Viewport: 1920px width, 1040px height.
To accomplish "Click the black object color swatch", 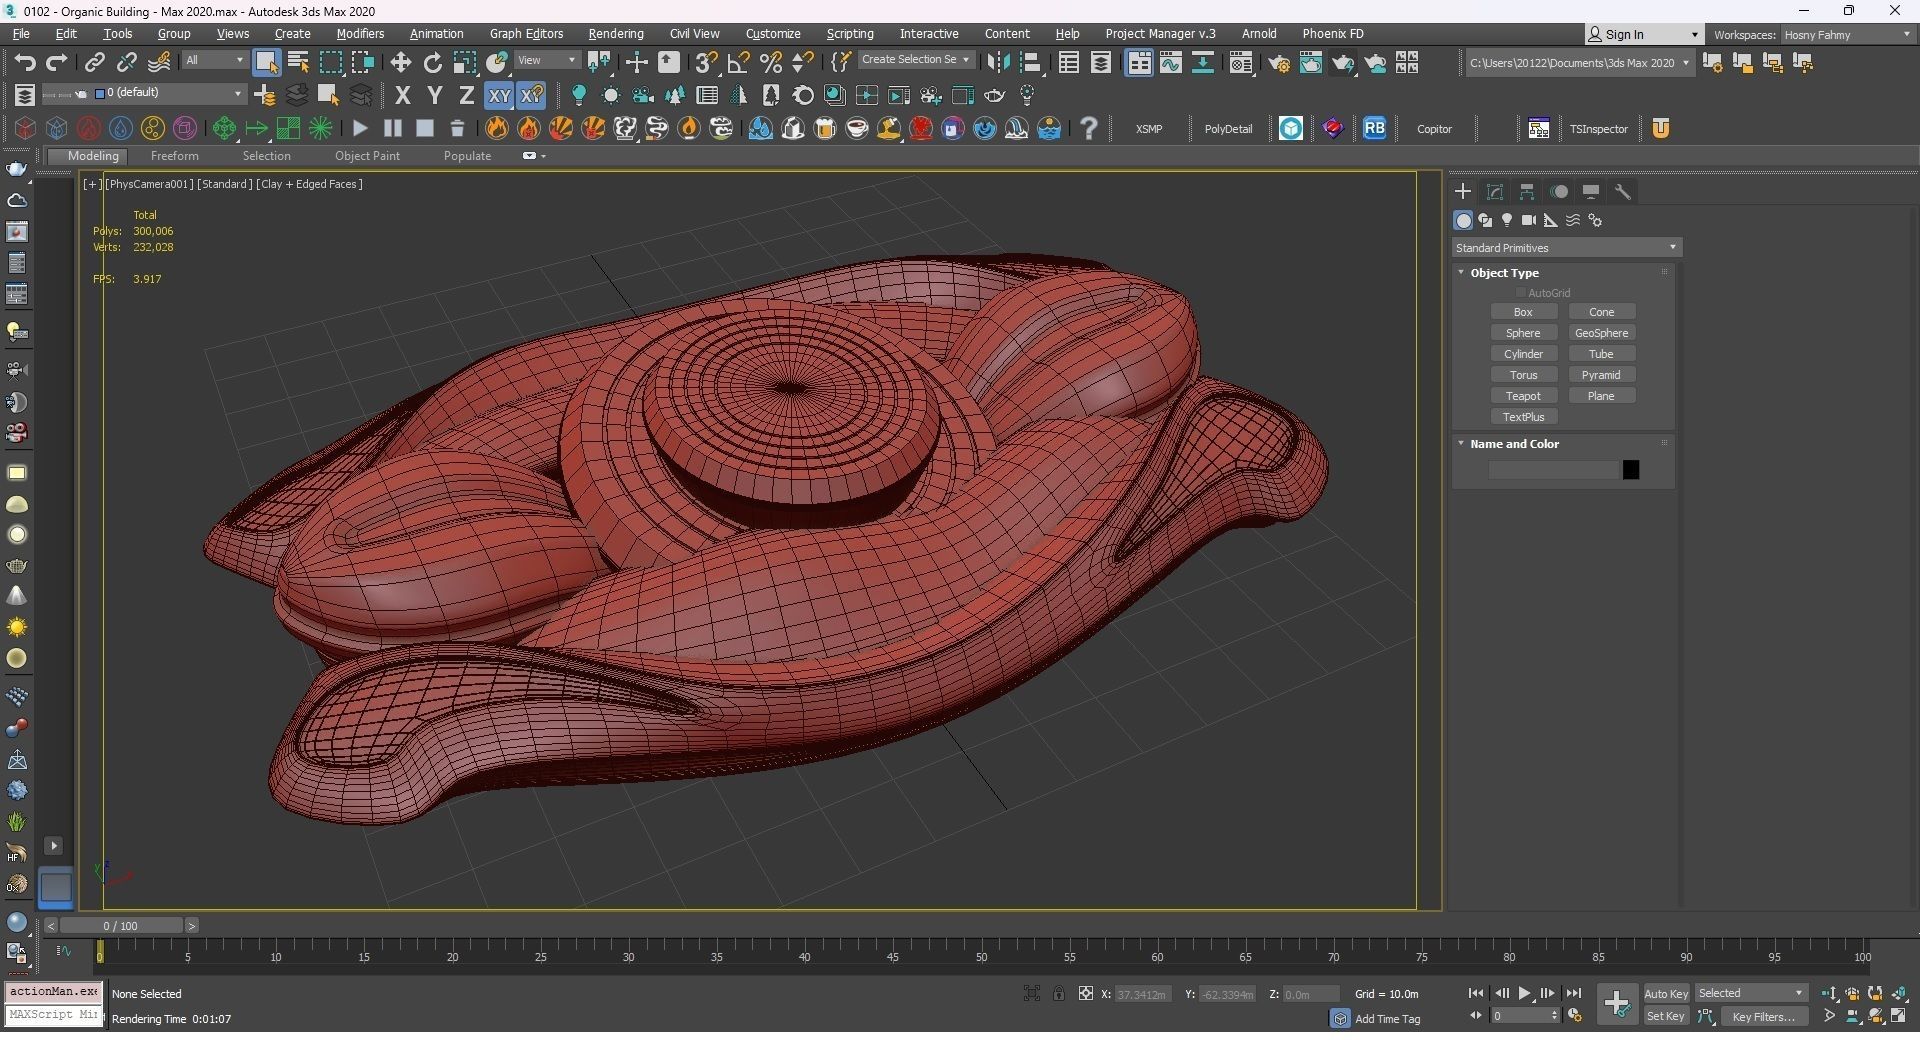I will tap(1630, 469).
